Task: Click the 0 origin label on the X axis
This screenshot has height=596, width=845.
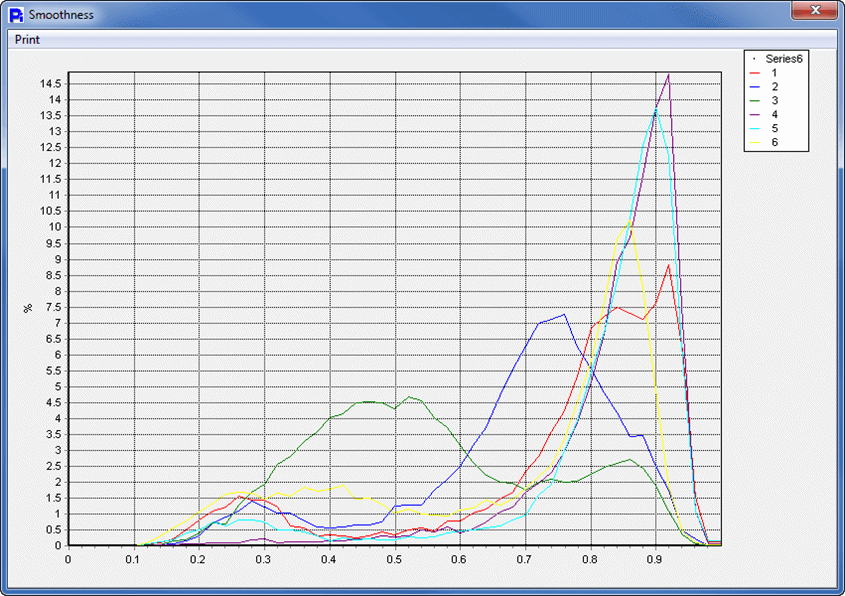Action: coord(68,558)
